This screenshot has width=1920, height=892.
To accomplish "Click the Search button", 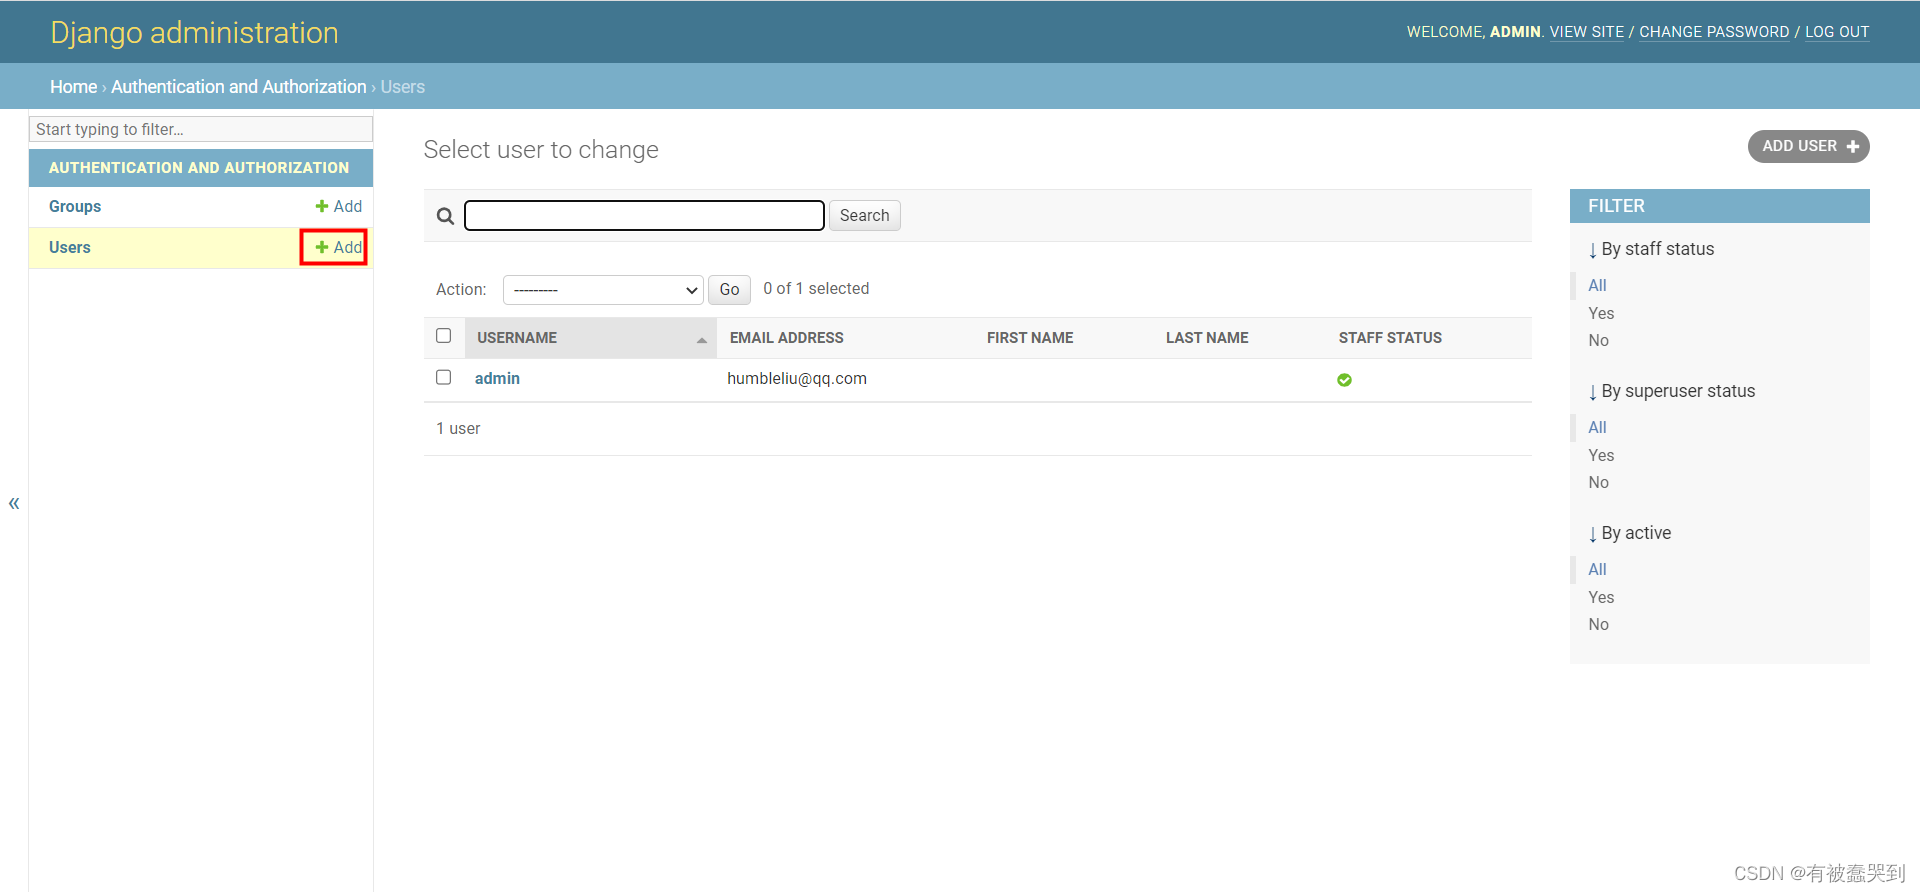I will coord(864,216).
